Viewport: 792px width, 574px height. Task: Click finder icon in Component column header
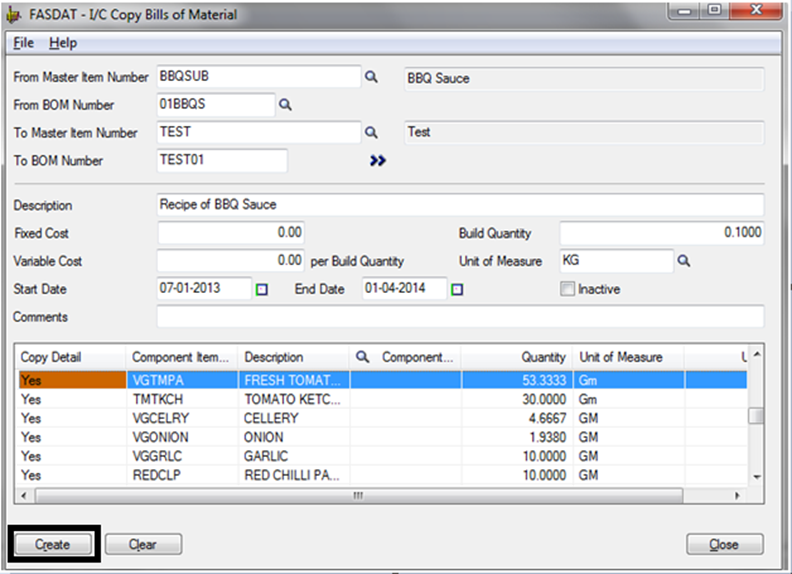363,357
